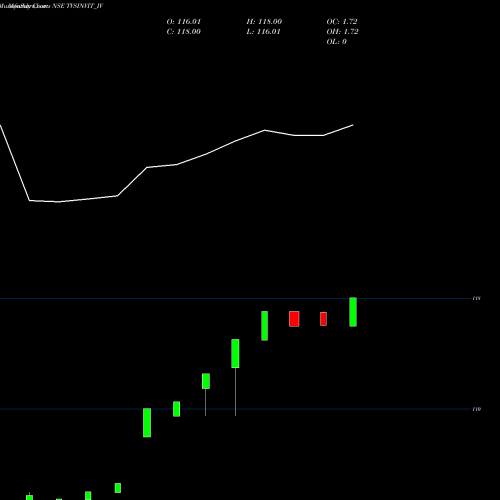Select the latest green candle touching 118 line
This screenshot has width=500, height=500.
click(x=353, y=312)
